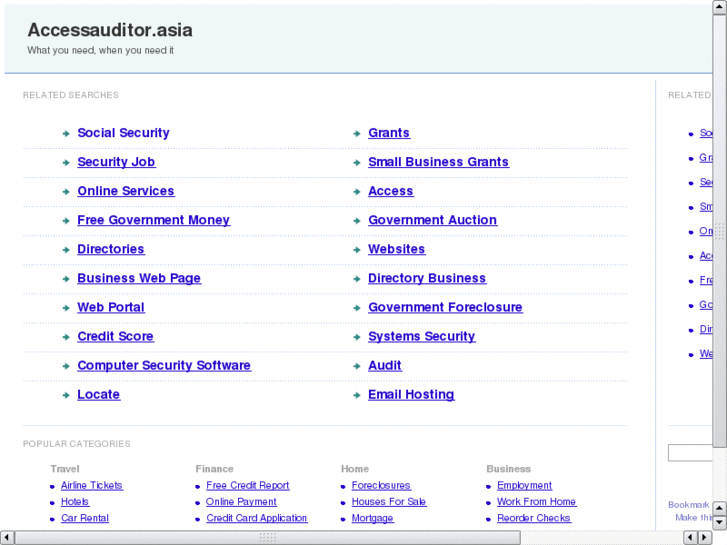
Task: Visit the Government Auction link
Action: point(432,220)
